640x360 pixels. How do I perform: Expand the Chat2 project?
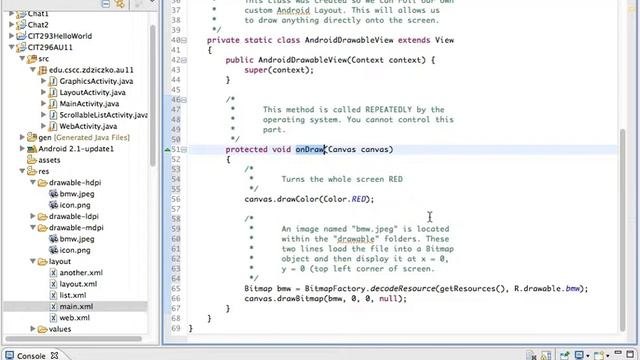[x=11, y=24]
